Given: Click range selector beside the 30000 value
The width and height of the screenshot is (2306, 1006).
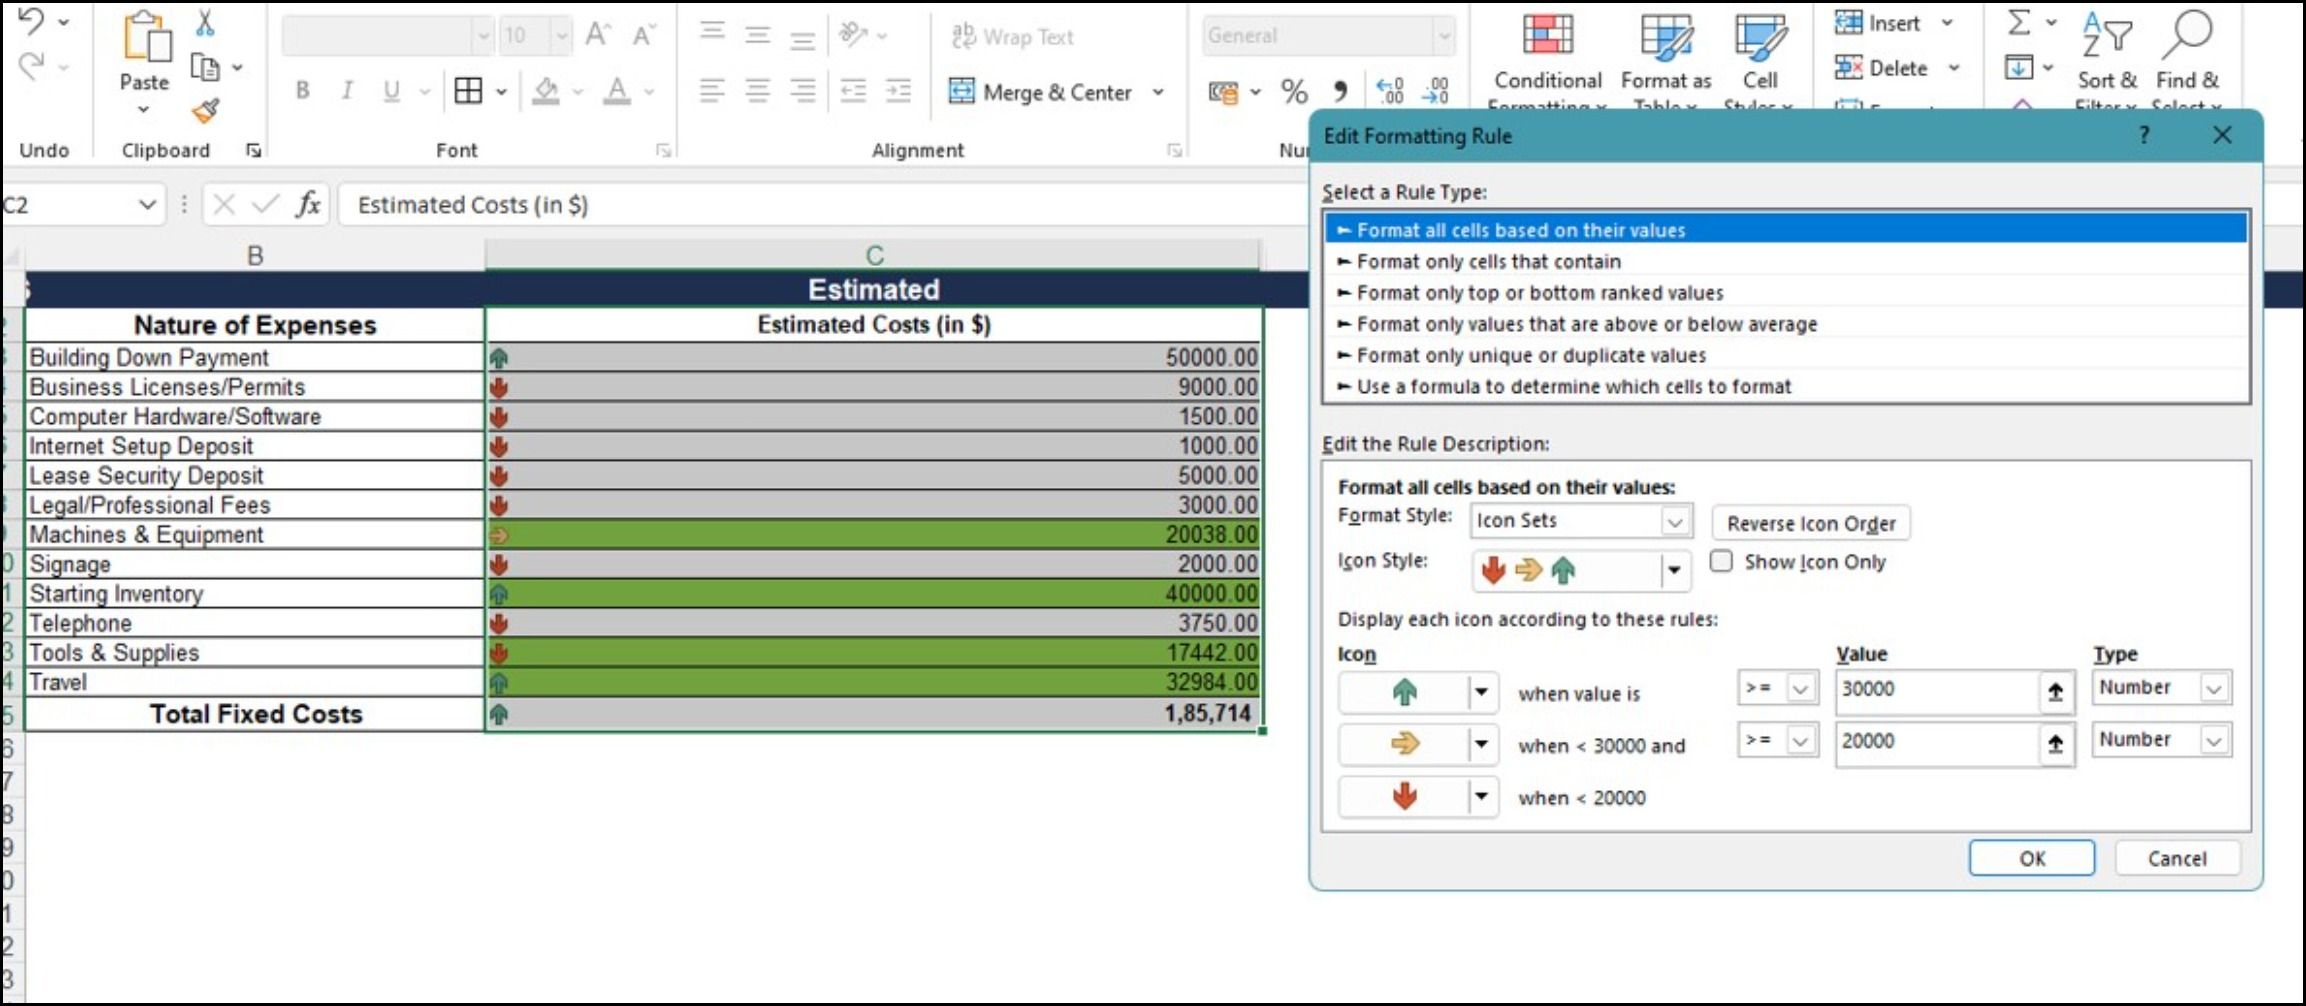Looking at the screenshot, I should 2055,690.
